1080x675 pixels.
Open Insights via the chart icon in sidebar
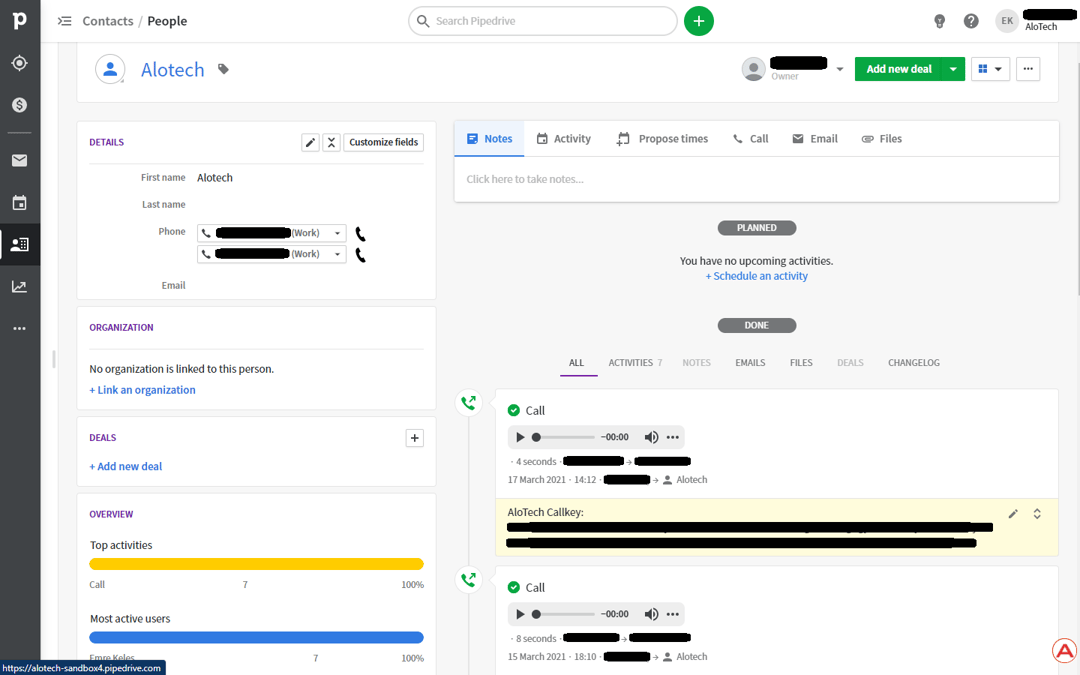[x=21, y=287]
